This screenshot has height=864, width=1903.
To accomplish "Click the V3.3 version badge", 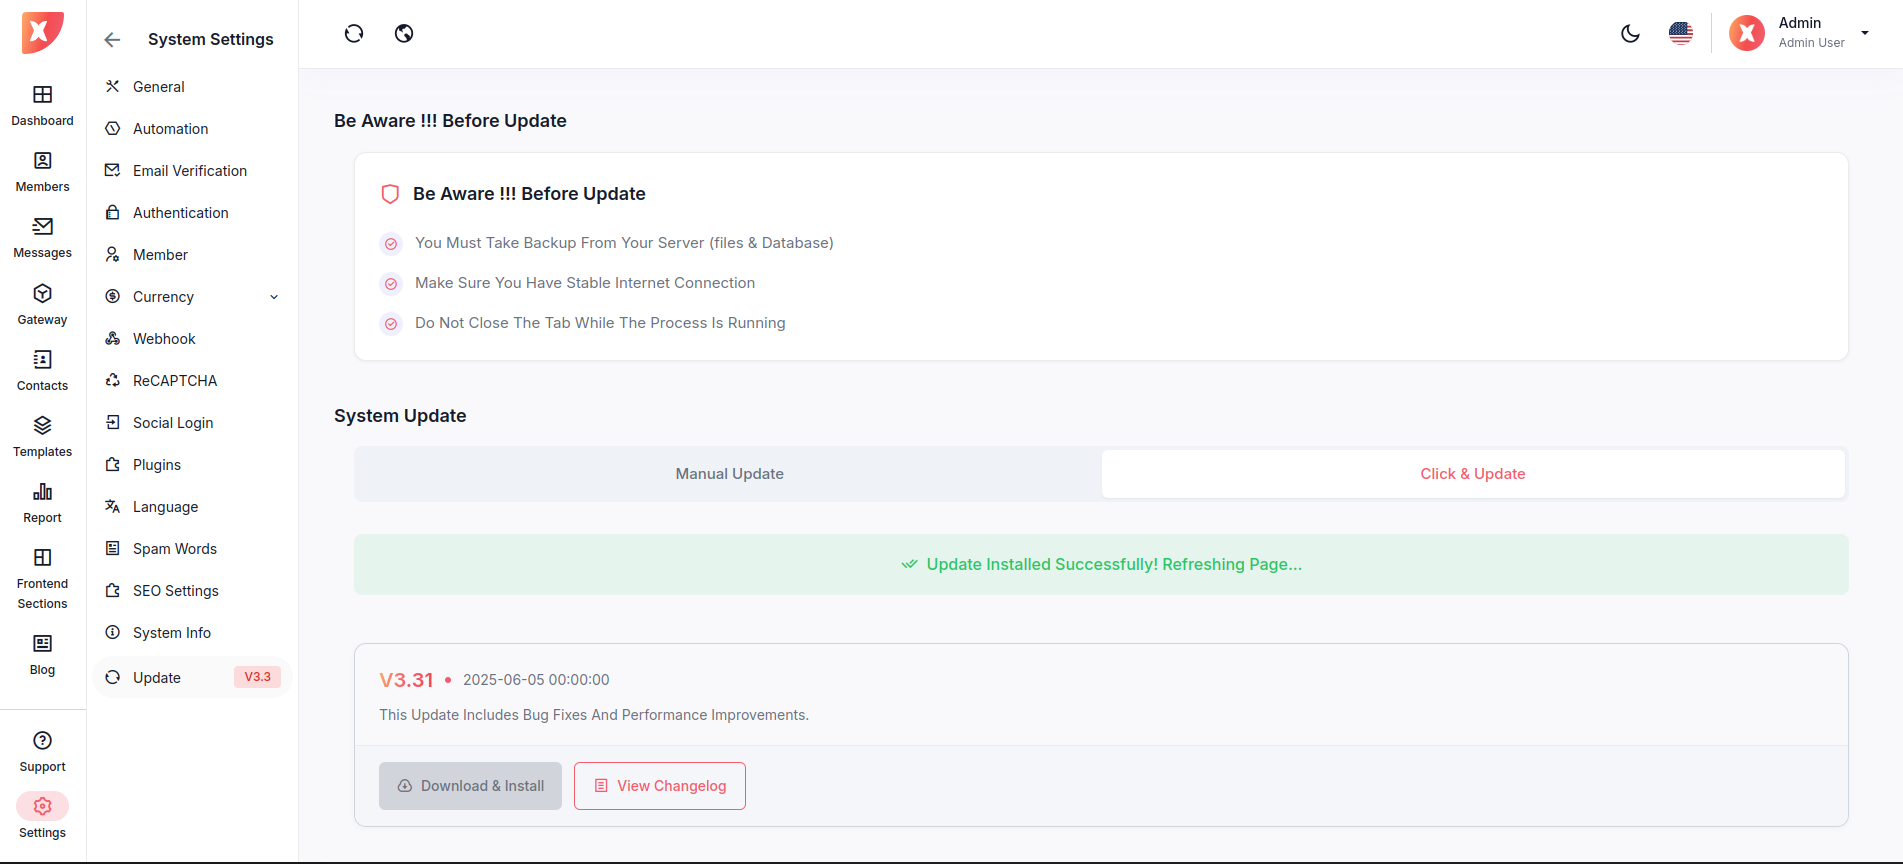I will click(x=257, y=677).
